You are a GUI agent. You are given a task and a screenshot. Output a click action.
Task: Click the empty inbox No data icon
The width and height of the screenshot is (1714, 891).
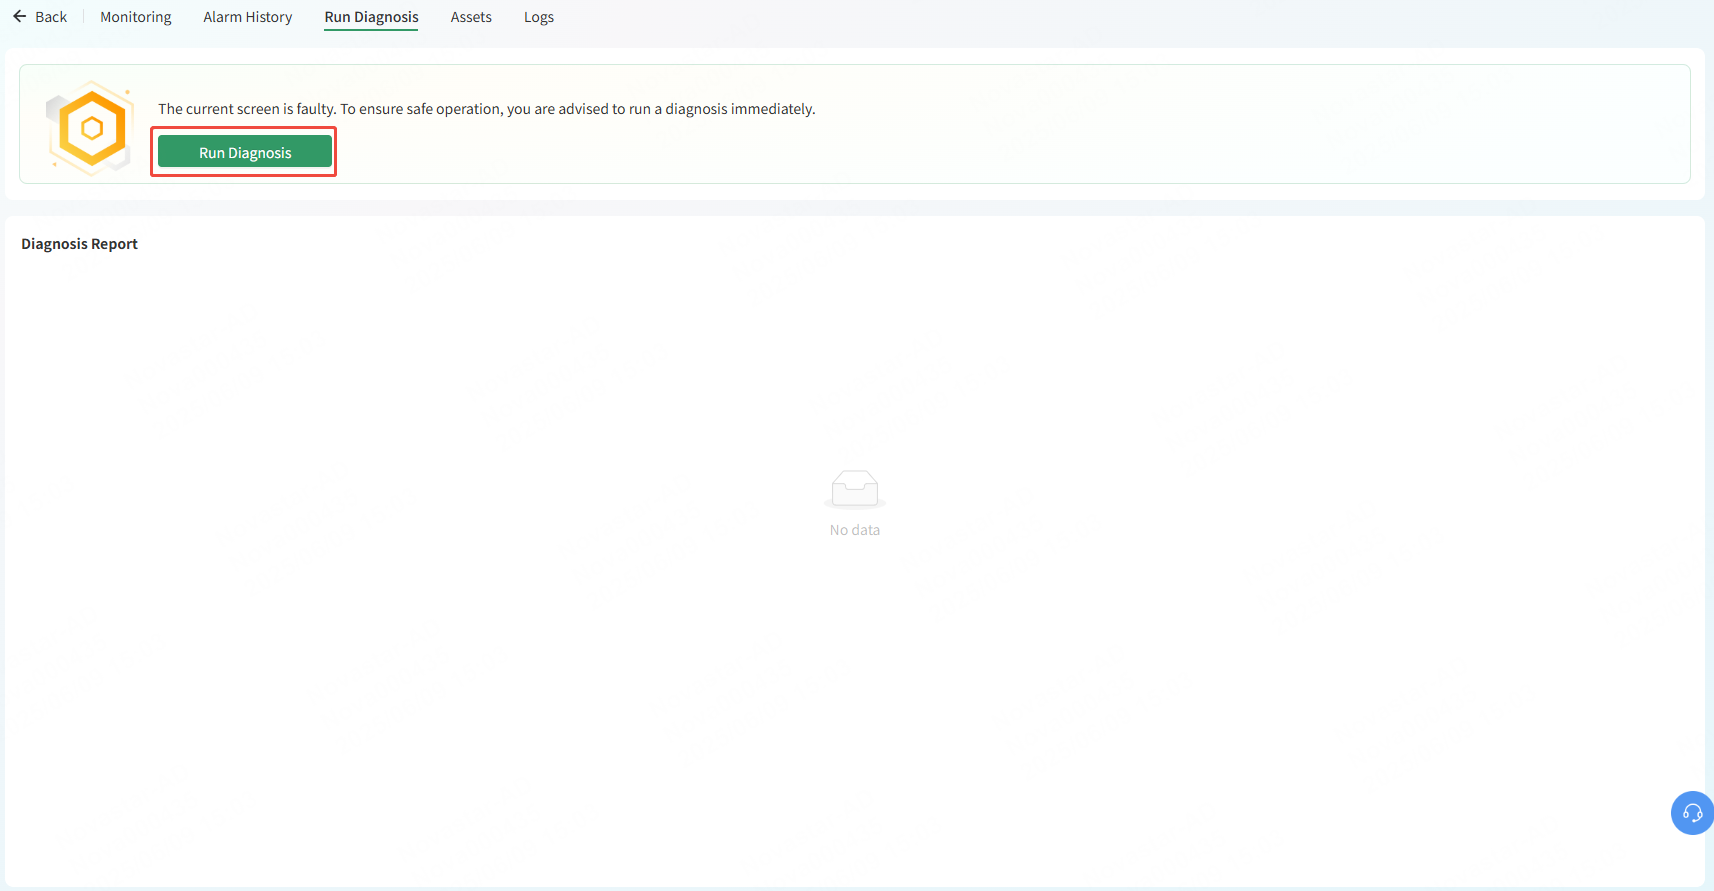click(855, 489)
